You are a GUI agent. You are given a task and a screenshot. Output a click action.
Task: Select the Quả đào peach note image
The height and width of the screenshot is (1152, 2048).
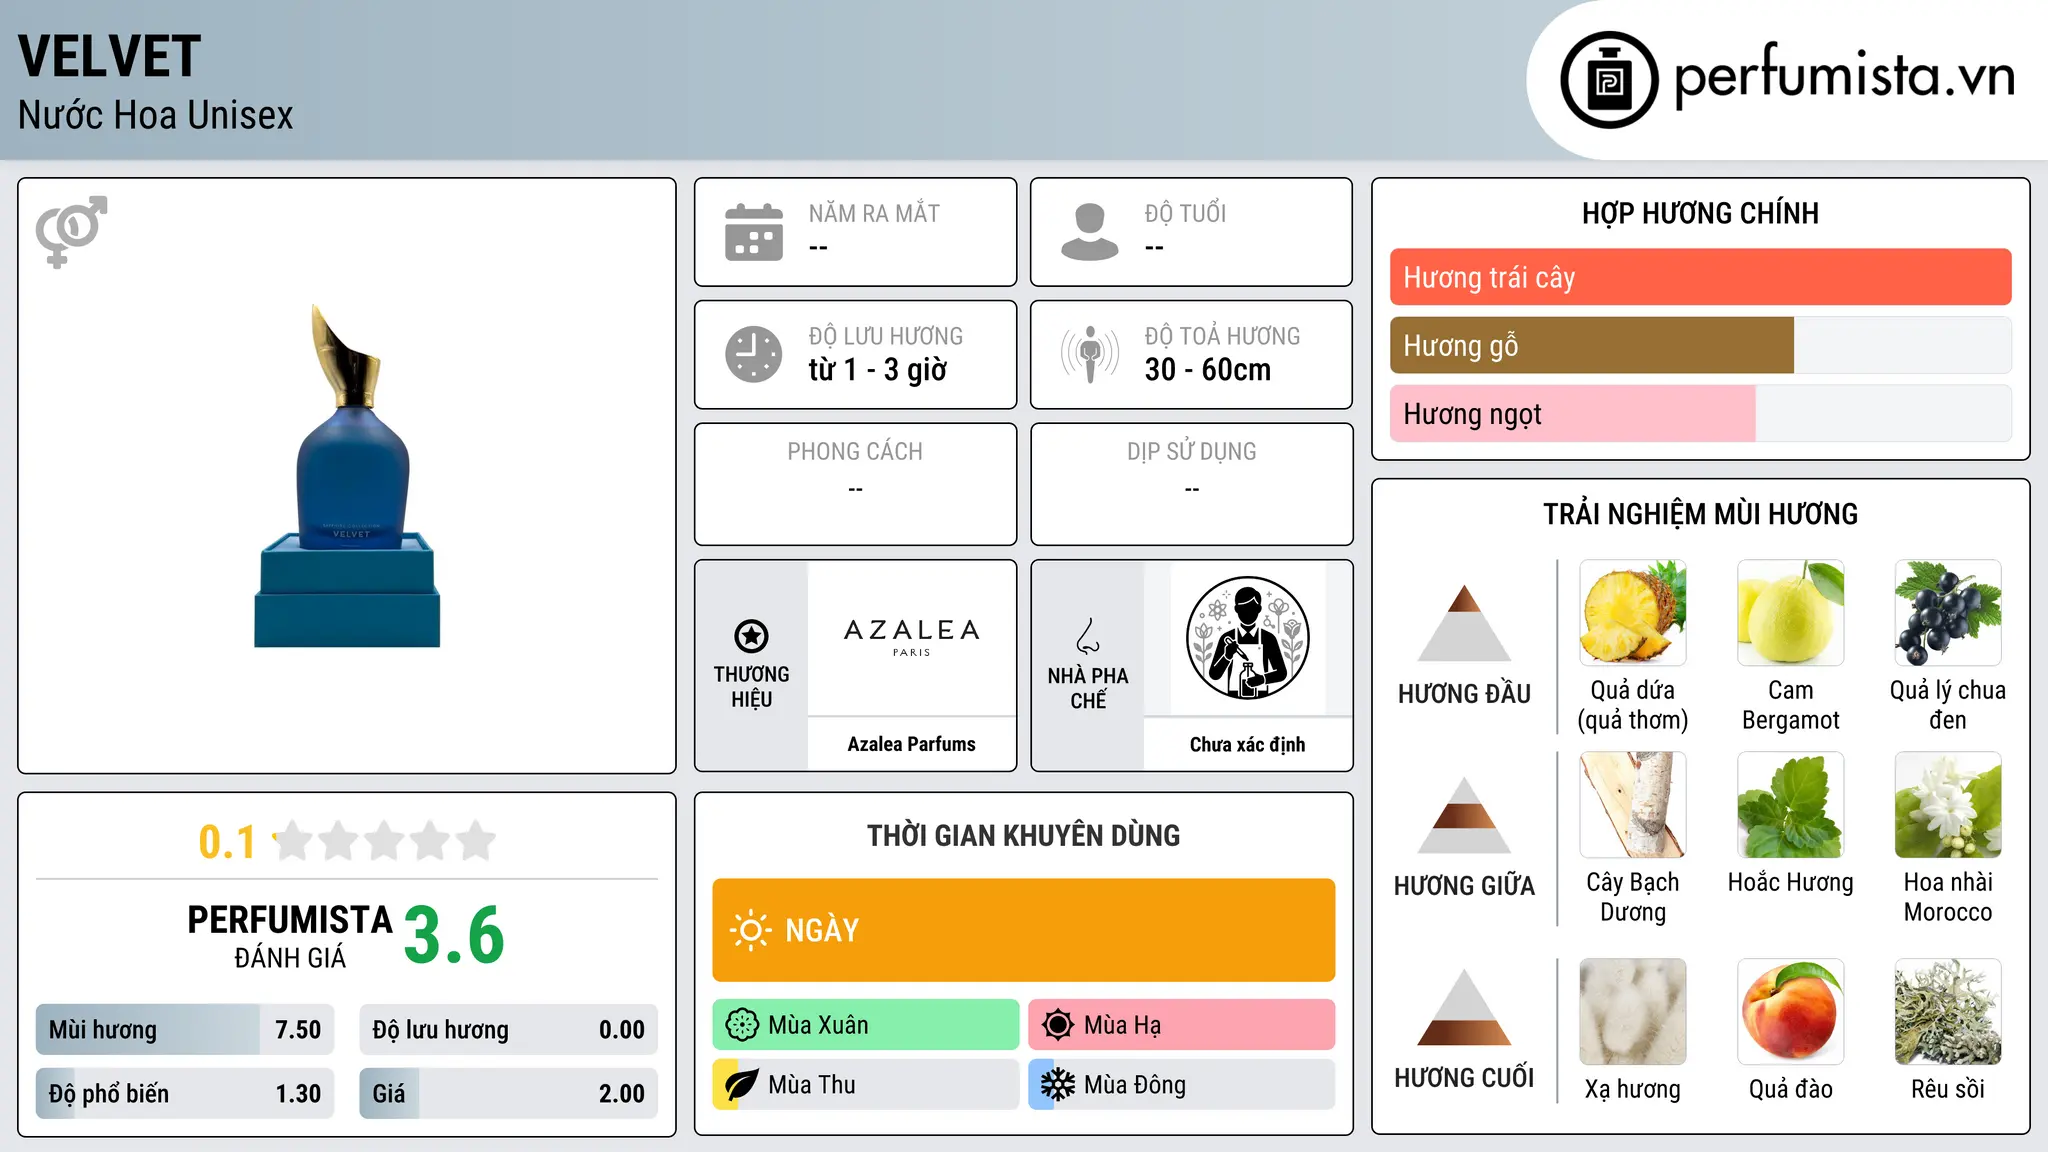point(1790,1012)
